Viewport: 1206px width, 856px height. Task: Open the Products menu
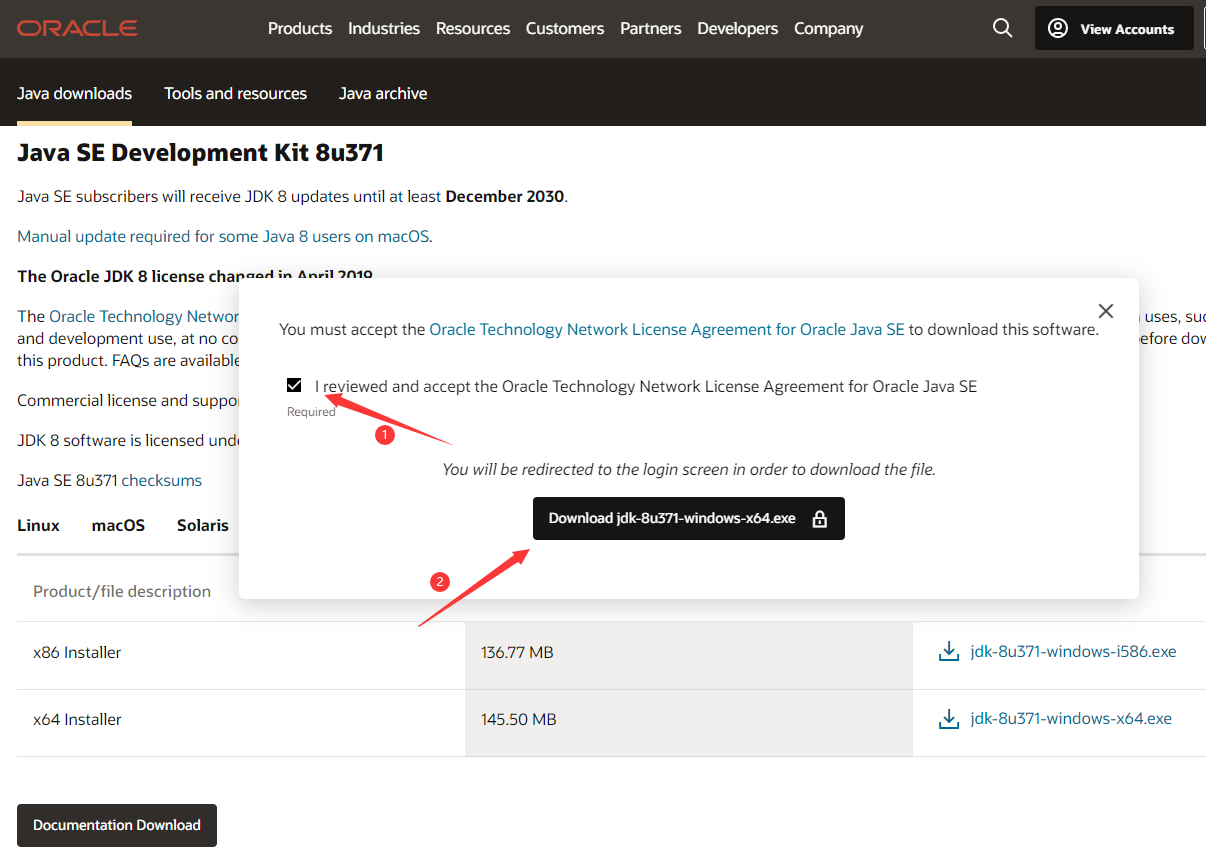300,28
